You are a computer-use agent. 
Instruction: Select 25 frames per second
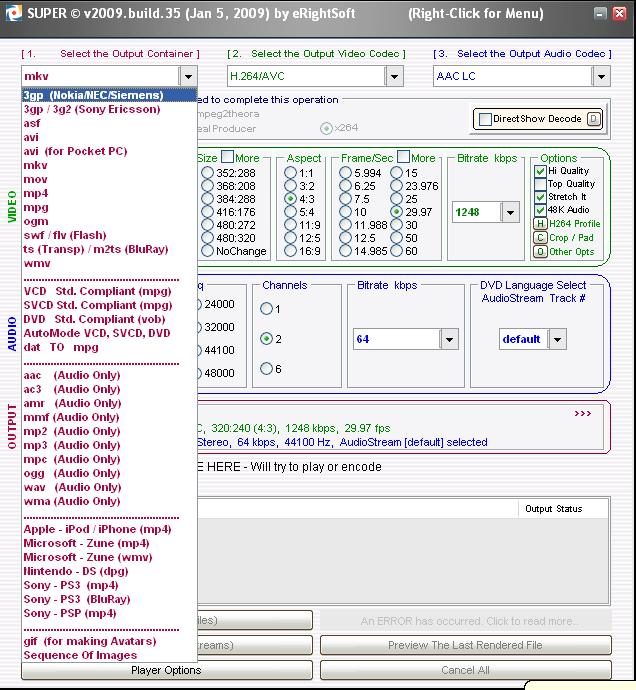397,199
